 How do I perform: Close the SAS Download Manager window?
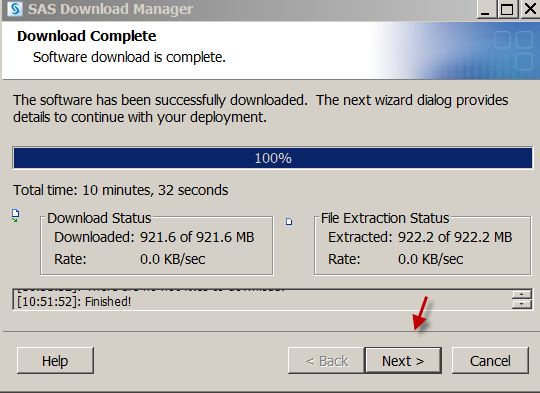pyautogui.click(x=531, y=9)
